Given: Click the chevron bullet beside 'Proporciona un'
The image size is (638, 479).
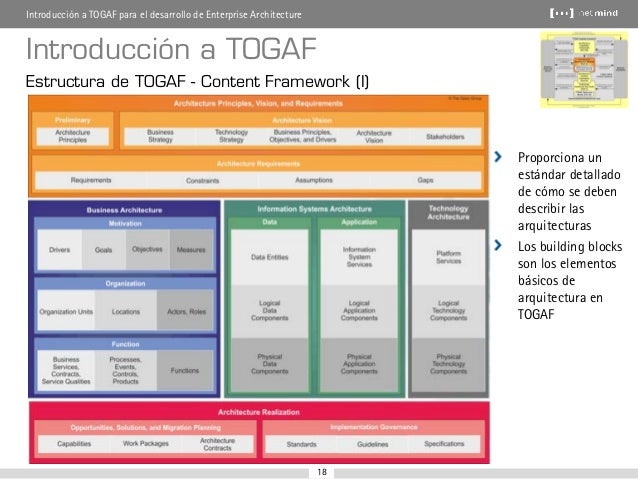Looking at the screenshot, I should 498,157.
